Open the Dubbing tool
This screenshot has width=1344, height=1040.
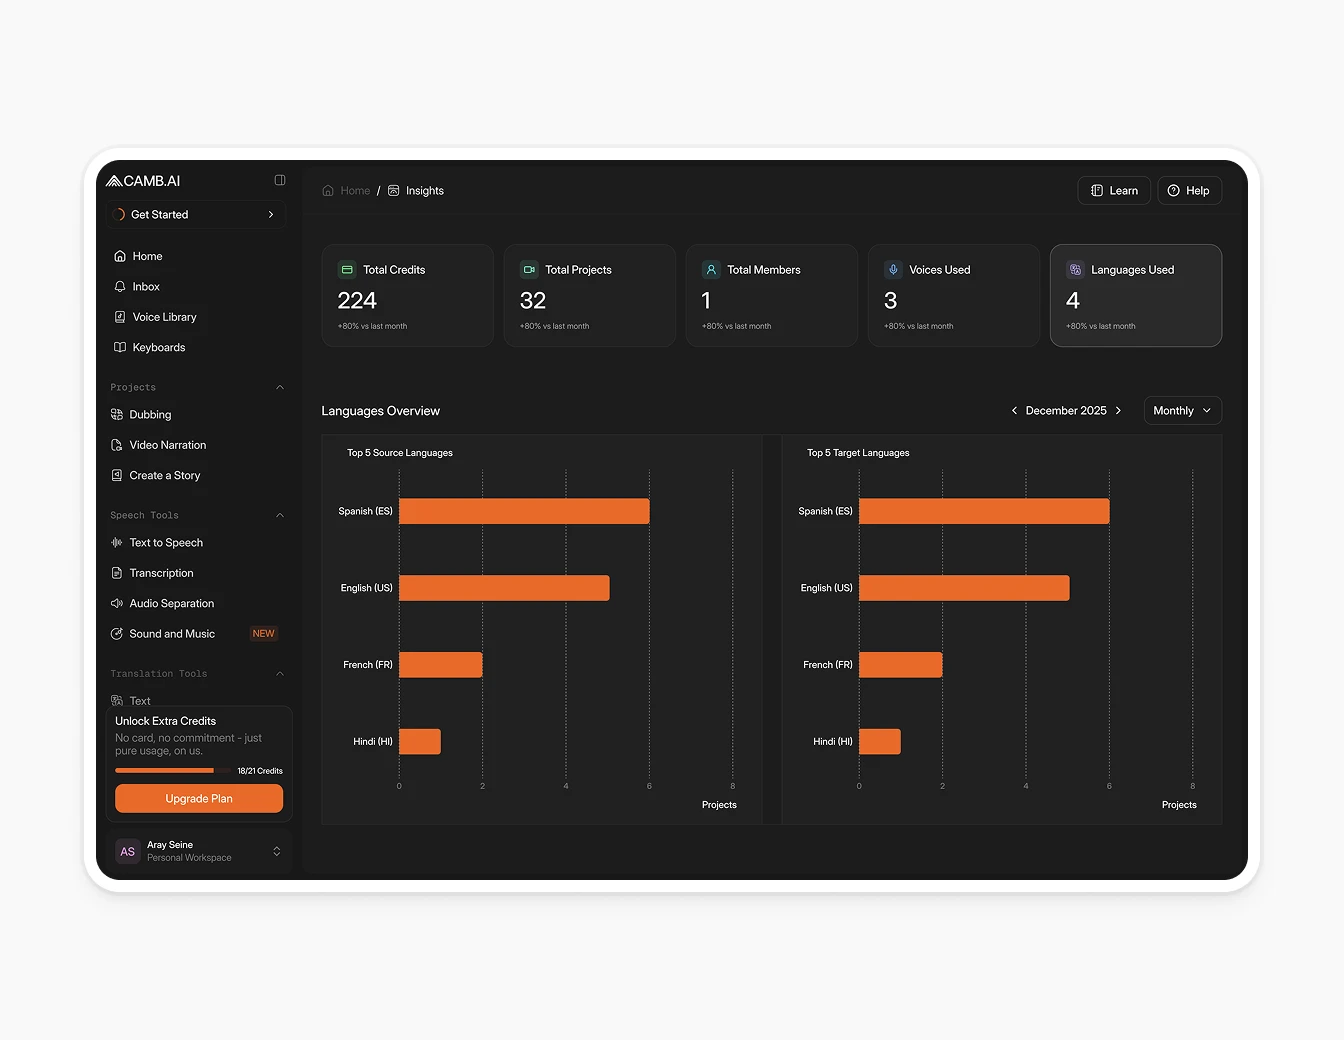click(150, 414)
